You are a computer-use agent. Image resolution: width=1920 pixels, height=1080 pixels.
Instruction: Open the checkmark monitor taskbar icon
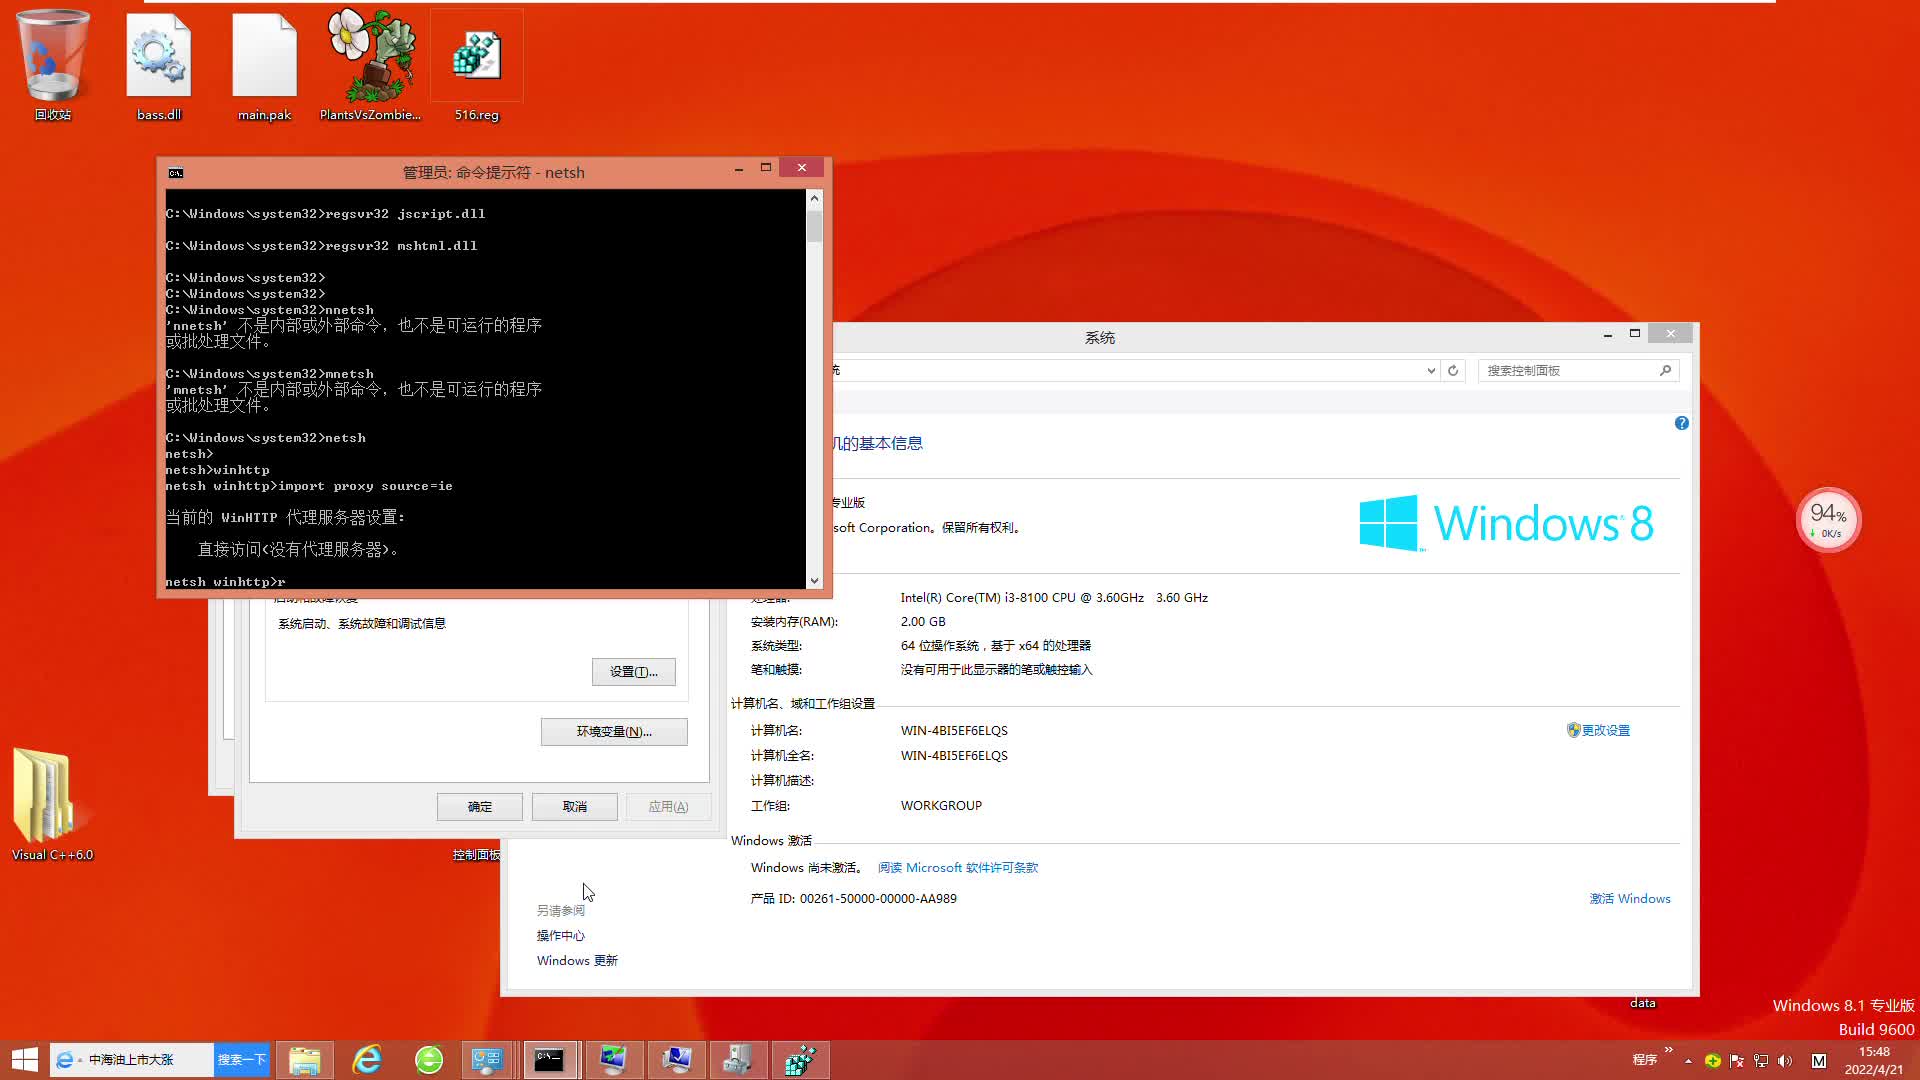(677, 1060)
